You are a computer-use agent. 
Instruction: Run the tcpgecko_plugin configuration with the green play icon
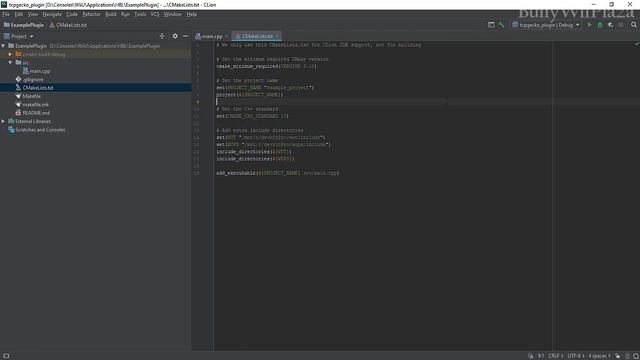click(x=589, y=25)
